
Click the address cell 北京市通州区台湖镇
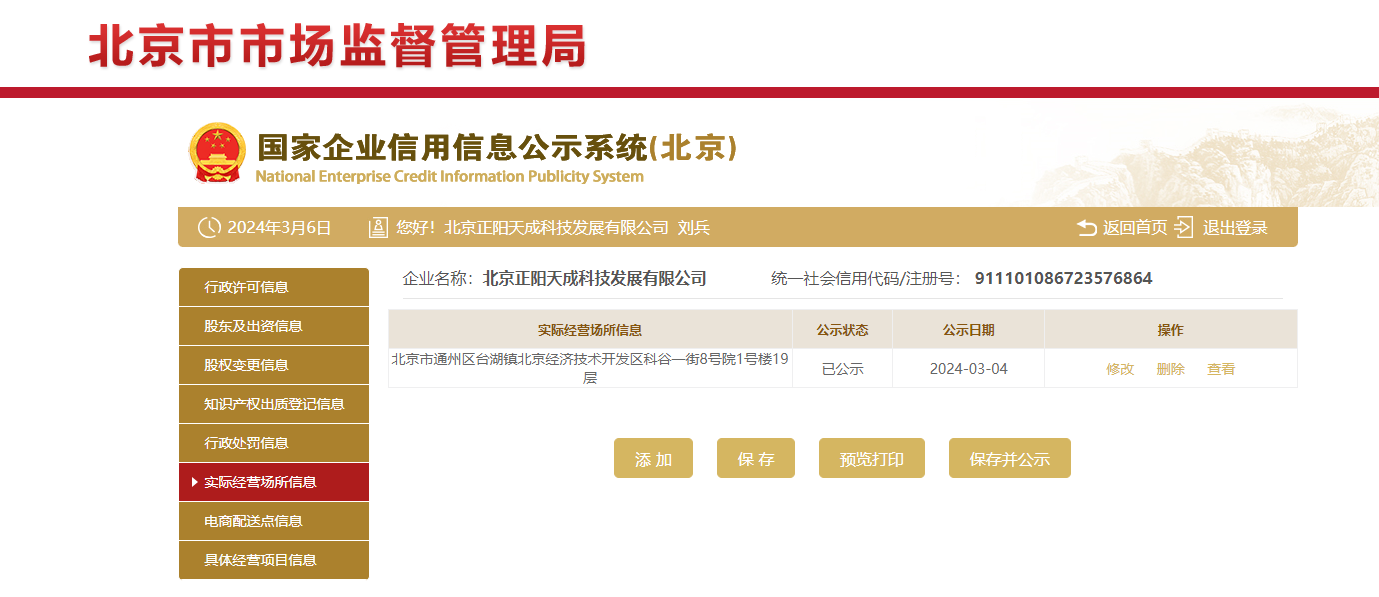590,368
